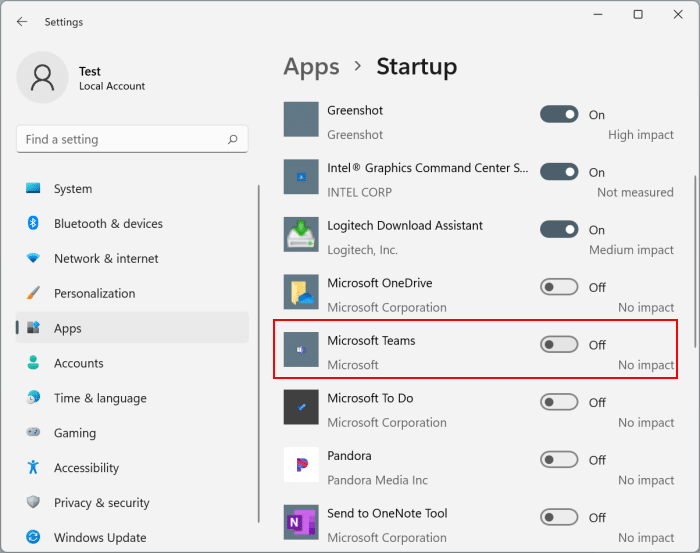Go to Gaming settings
Screen dimensions: 700x553
[132, 432]
